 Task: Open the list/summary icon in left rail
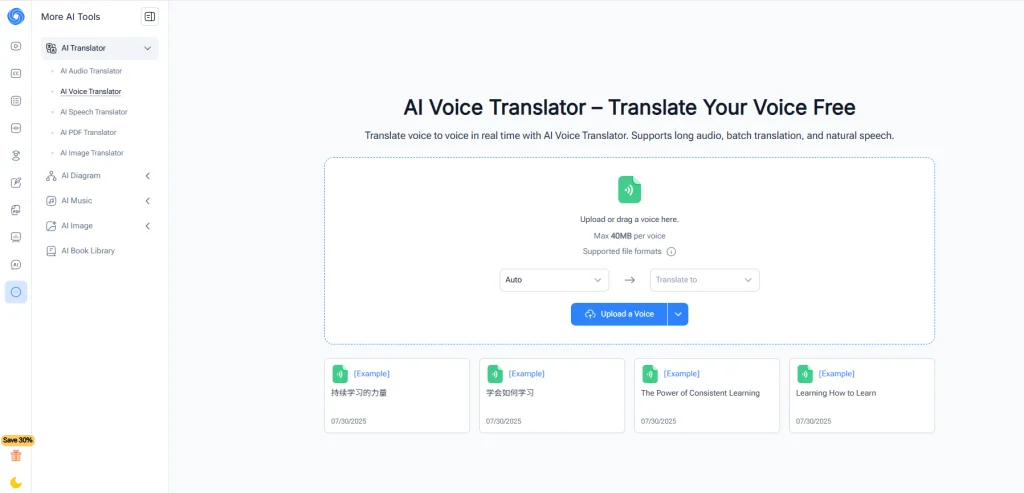(16, 101)
